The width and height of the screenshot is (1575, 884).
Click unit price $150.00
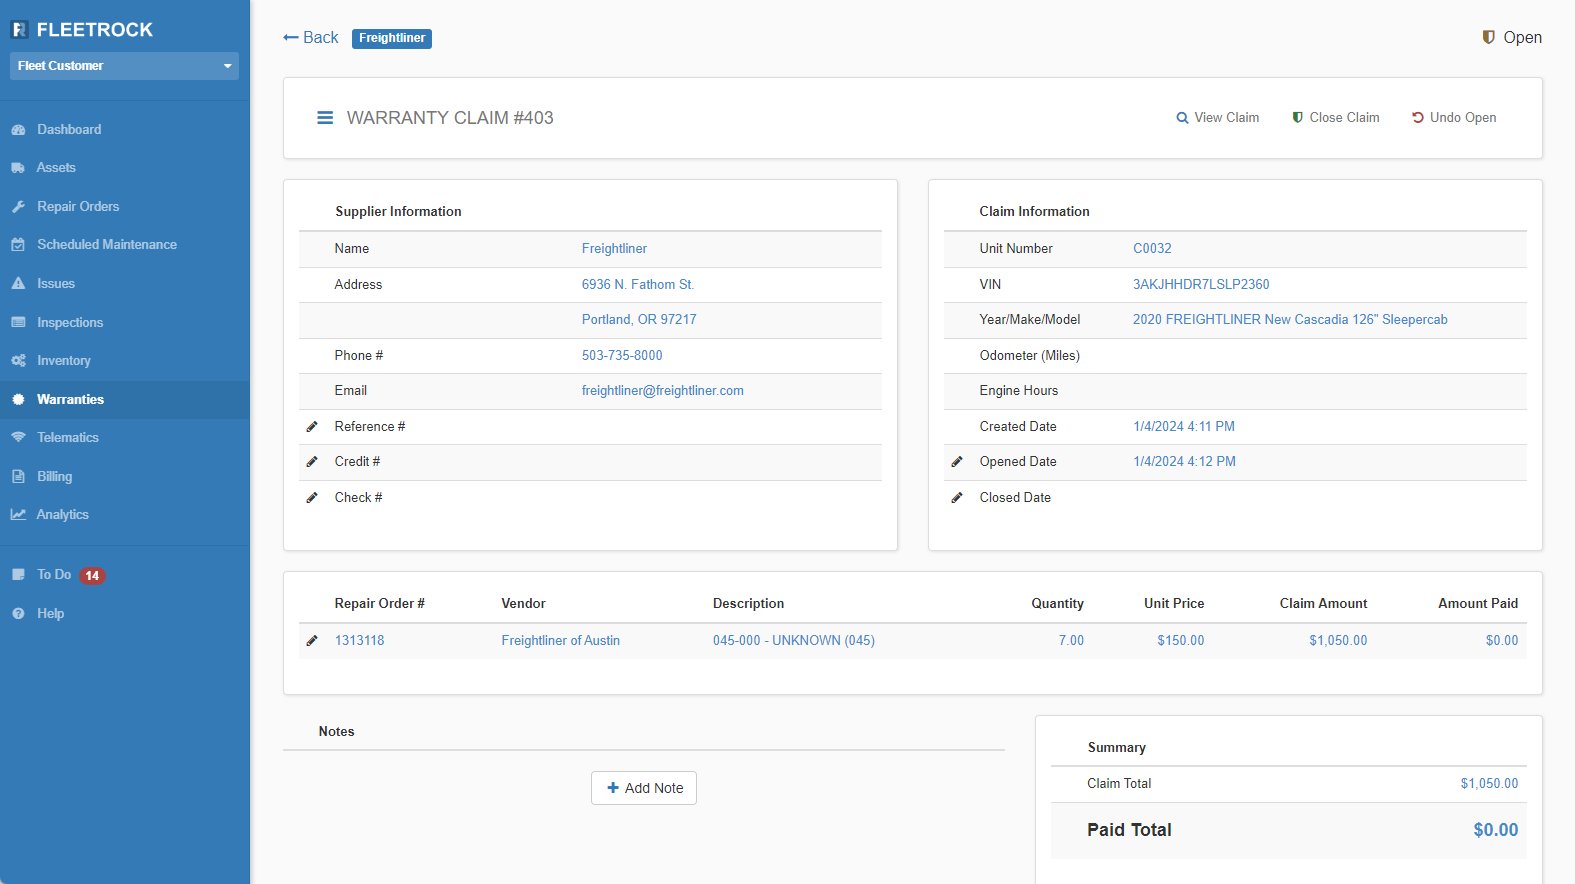click(1181, 641)
